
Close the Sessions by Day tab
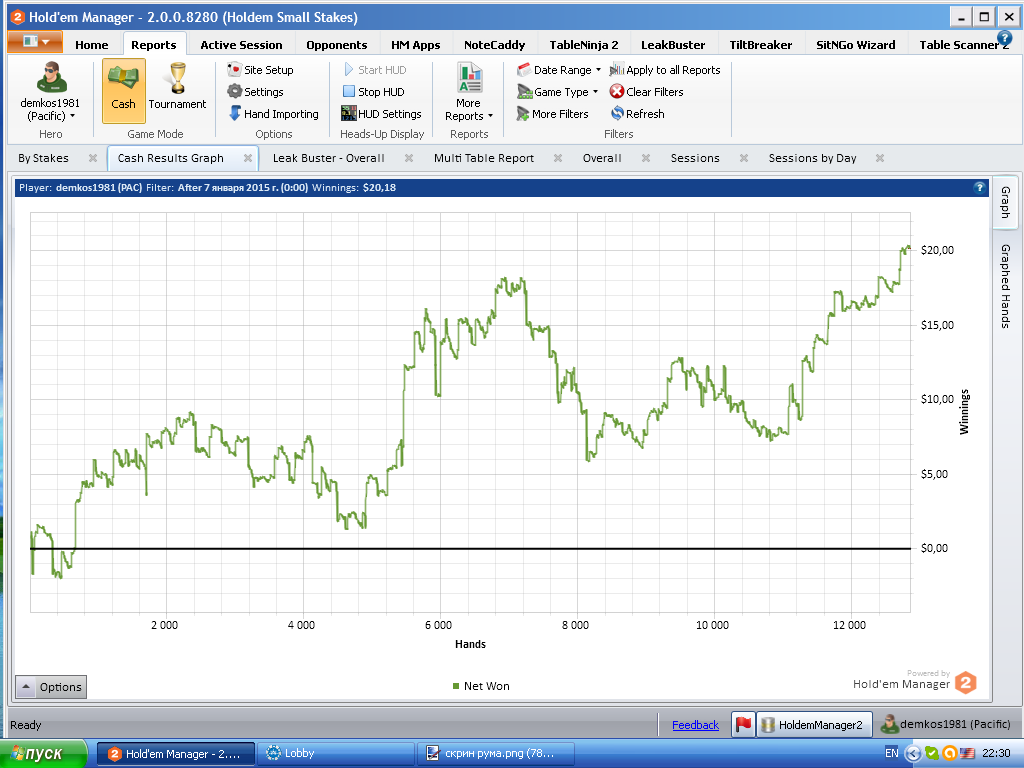pos(880,158)
